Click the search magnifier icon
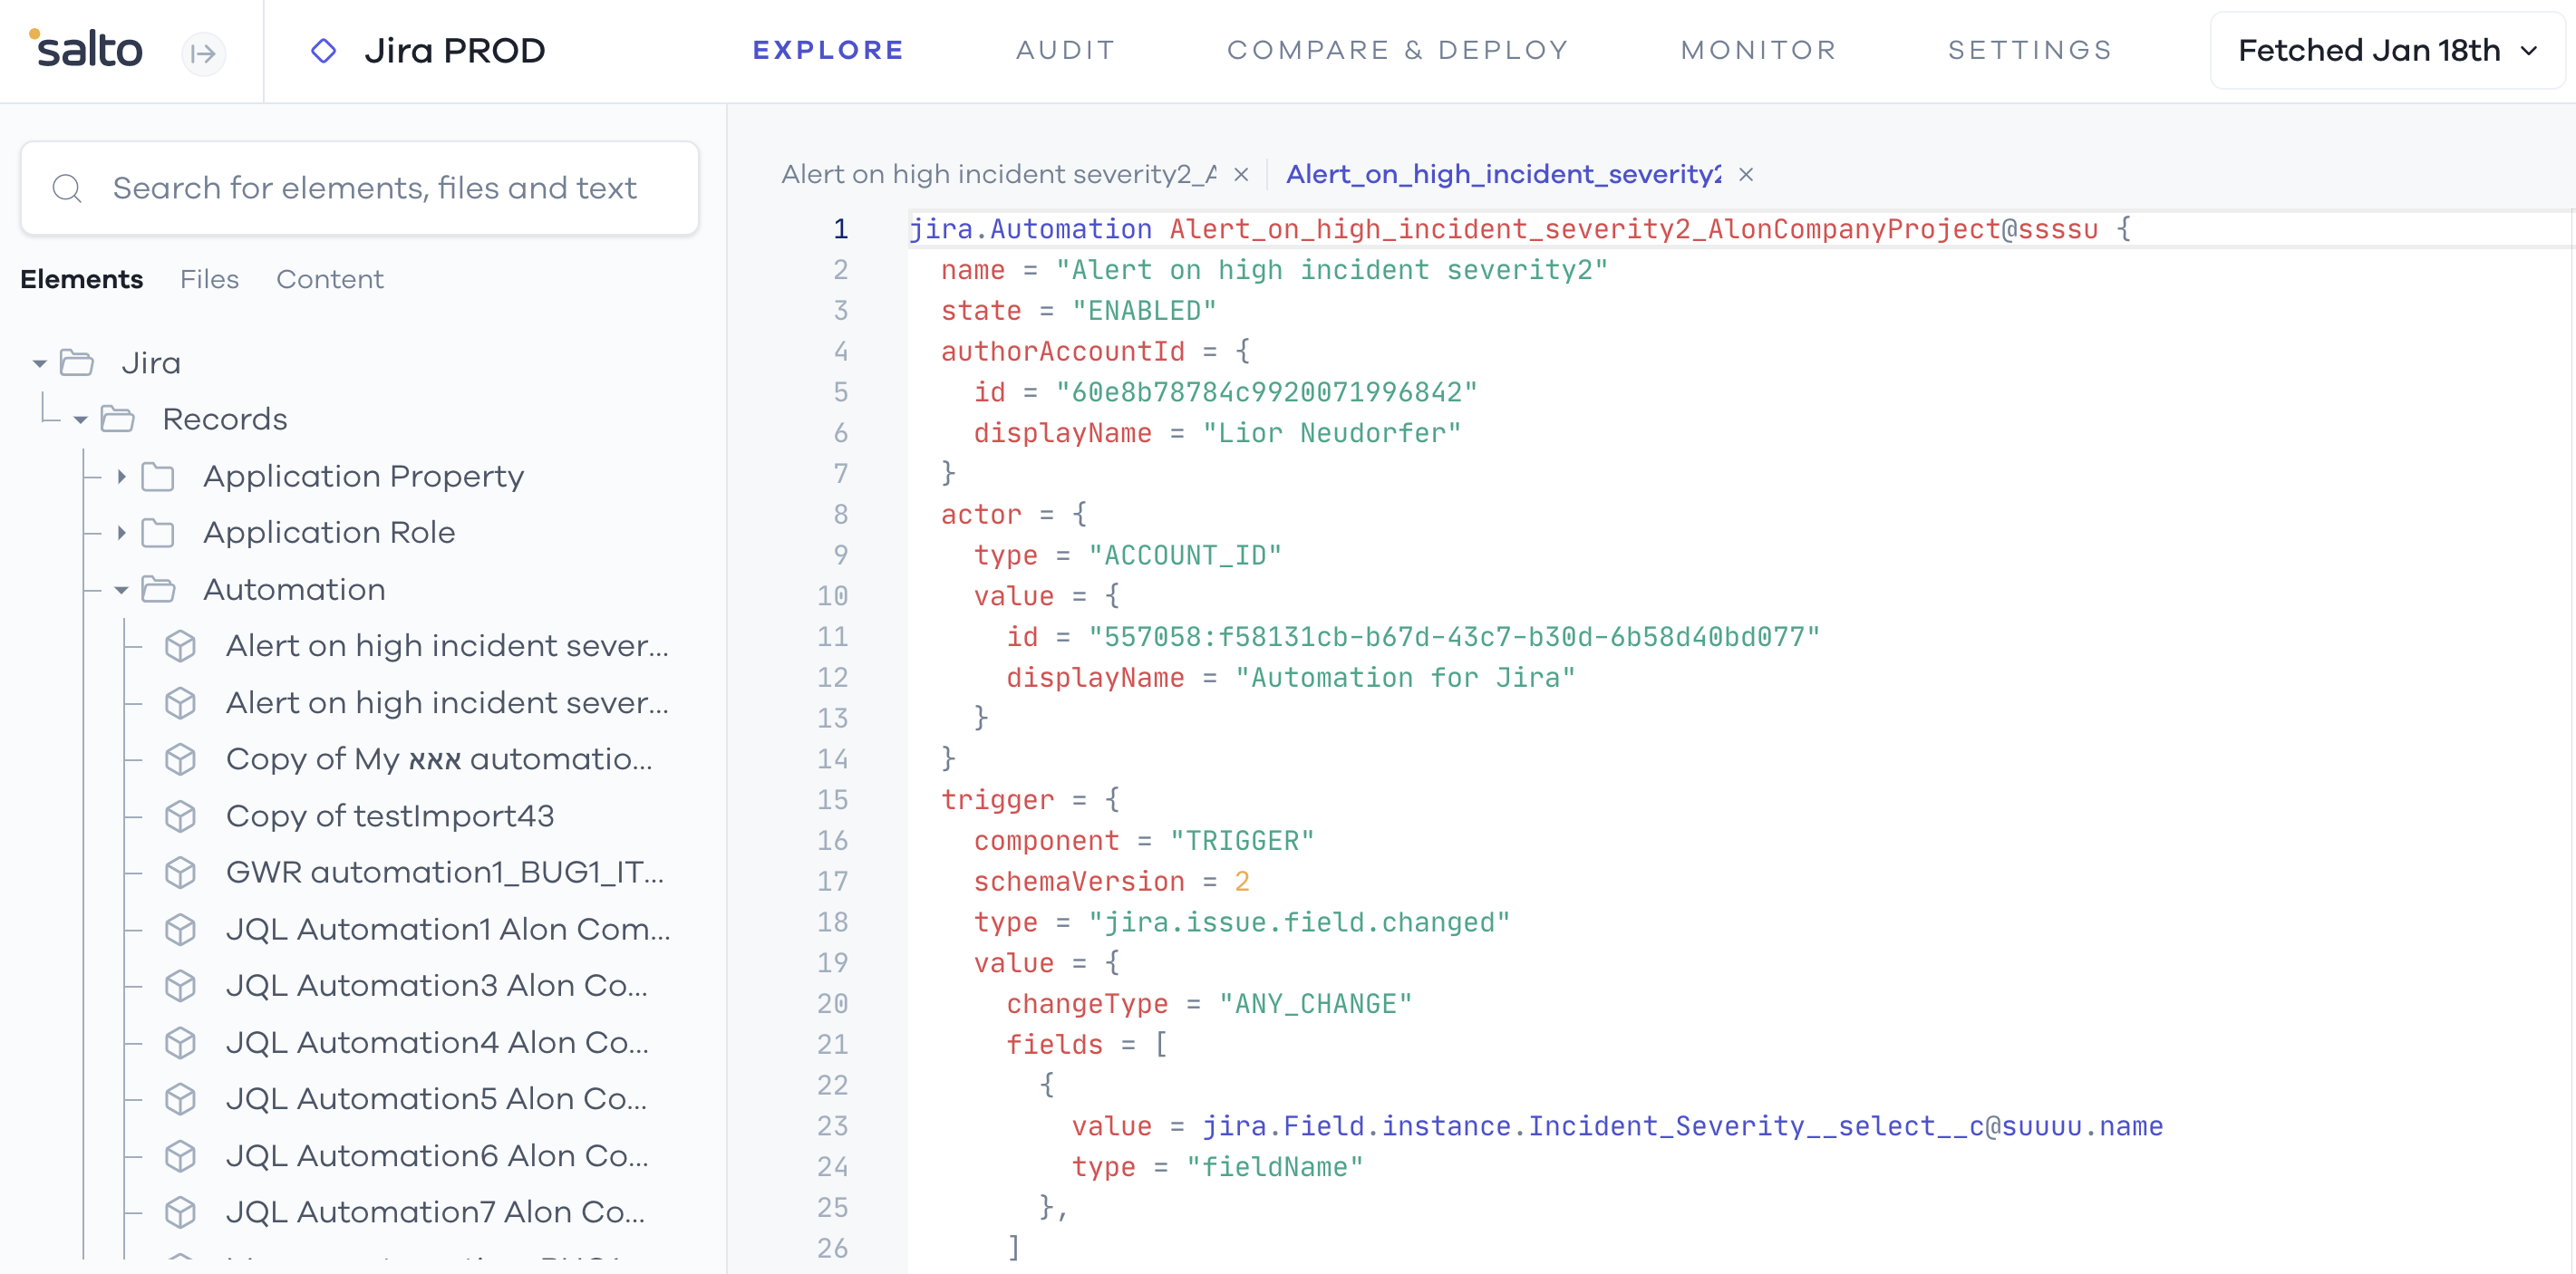The height and width of the screenshot is (1274, 2576). (x=67, y=188)
